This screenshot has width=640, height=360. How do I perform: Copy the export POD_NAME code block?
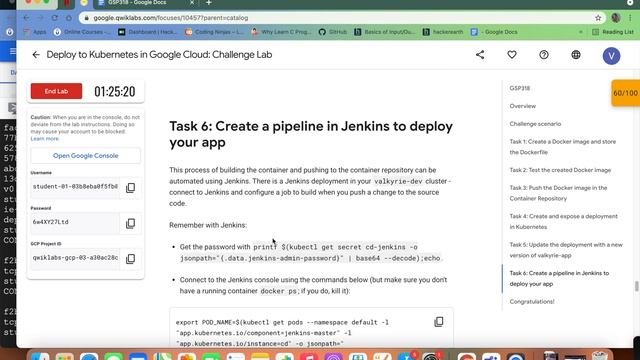[x=439, y=322]
